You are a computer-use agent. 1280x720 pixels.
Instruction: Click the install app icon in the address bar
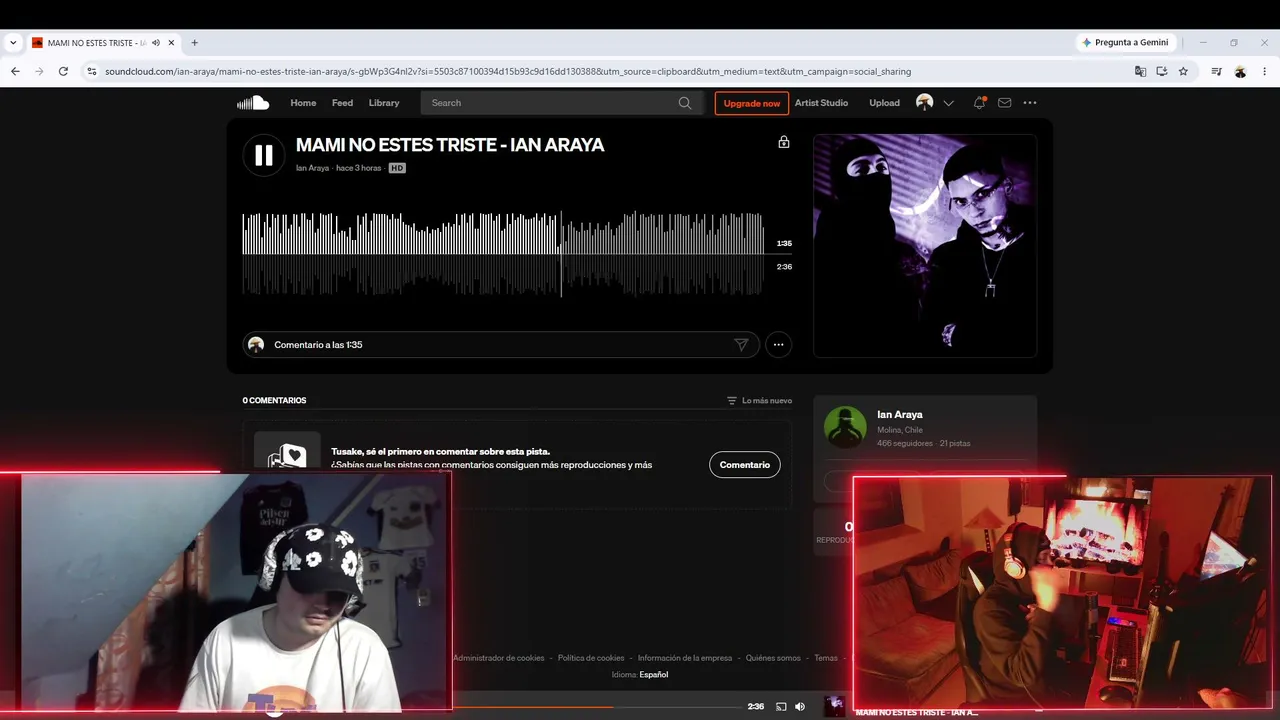point(1162,71)
